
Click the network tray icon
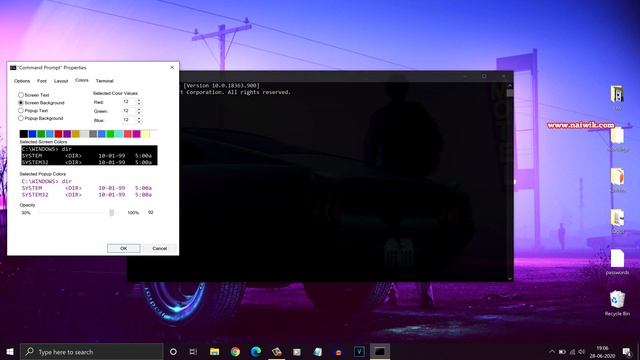click(572, 351)
